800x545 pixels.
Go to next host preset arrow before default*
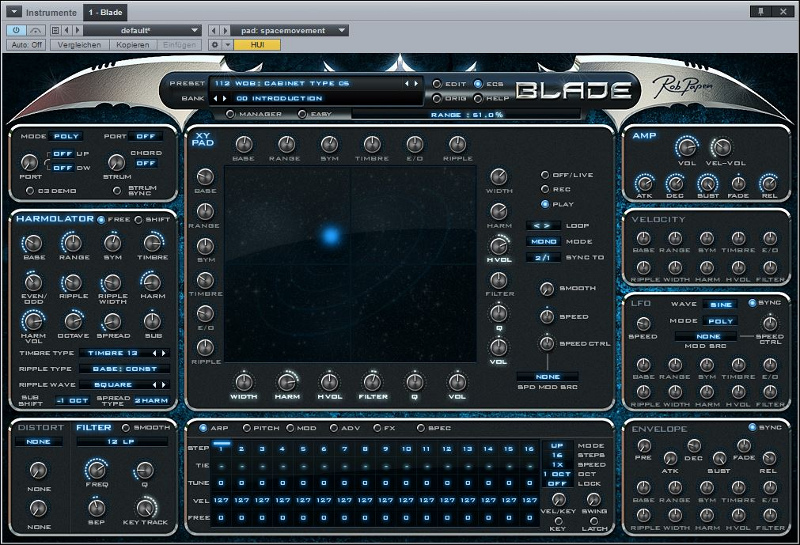(x=78, y=30)
